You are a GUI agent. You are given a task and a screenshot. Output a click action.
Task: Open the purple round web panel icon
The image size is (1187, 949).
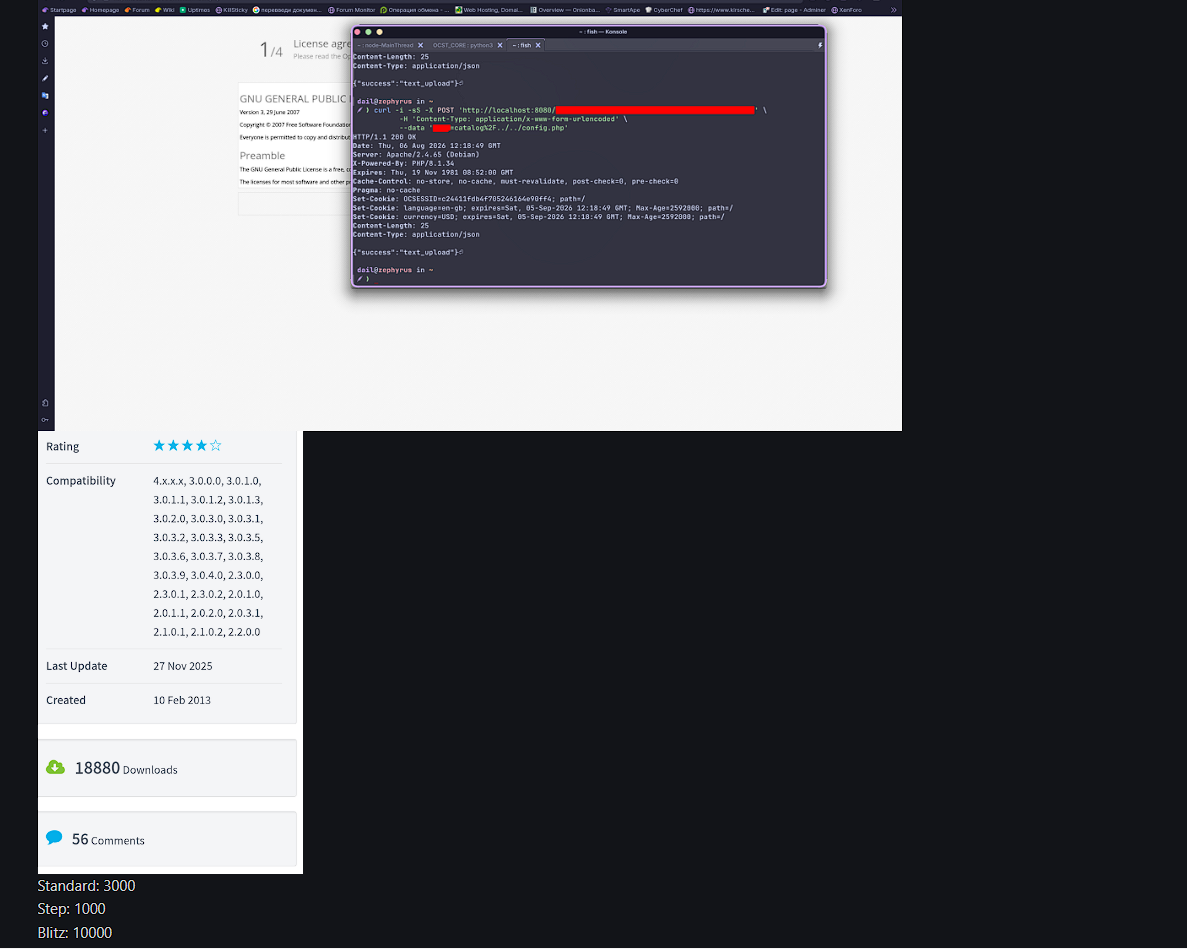45,113
